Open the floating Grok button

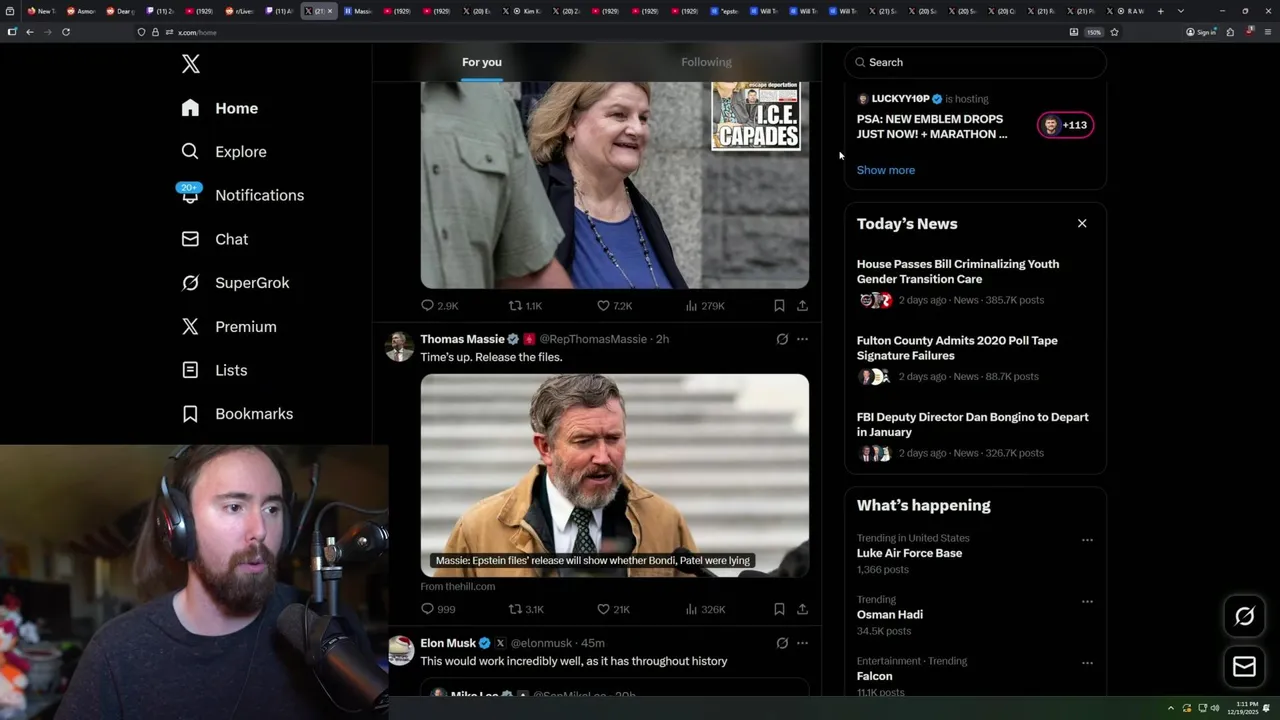click(1244, 616)
